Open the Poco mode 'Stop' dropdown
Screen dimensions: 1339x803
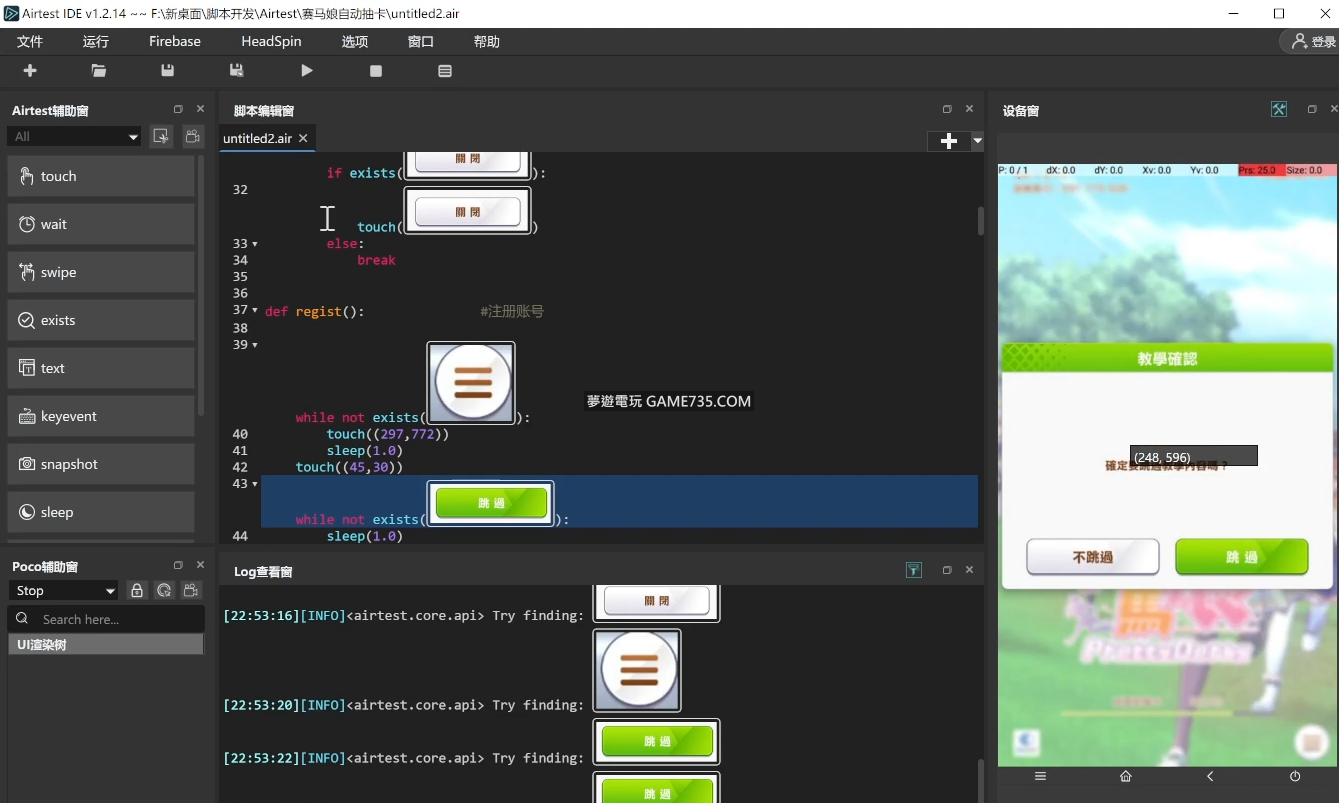64,591
